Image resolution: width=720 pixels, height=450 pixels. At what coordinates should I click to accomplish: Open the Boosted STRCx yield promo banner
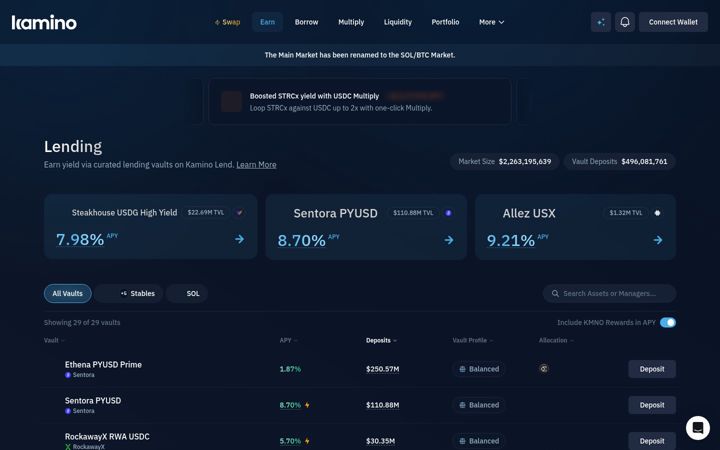(360, 101)
